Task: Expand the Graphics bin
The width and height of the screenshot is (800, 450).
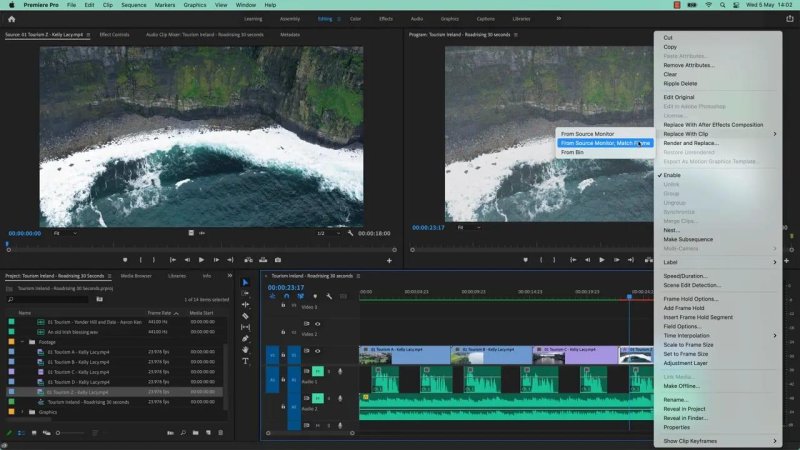Action: click(x=22, y=412)
